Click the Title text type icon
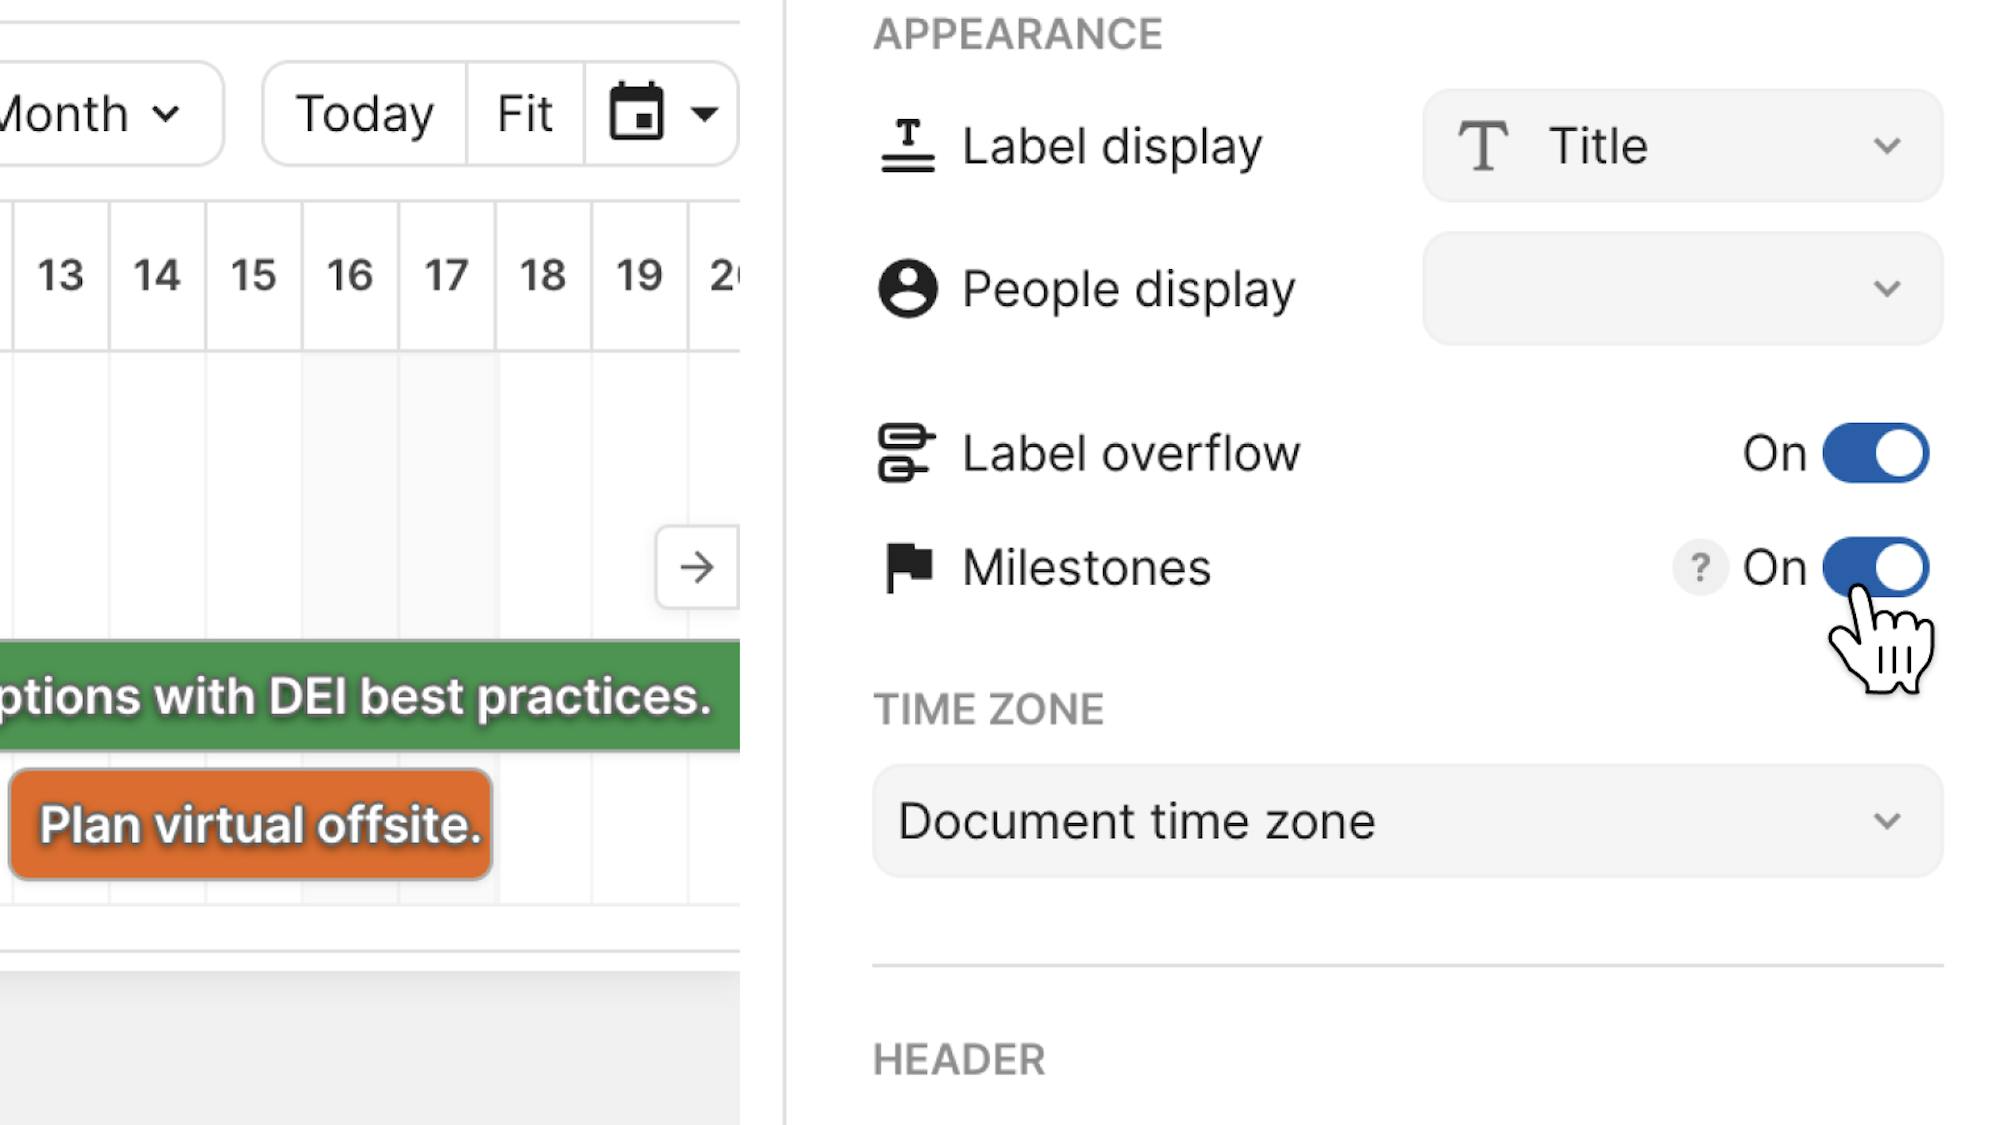This screenshot has width=2000, height=1125. [x=1483, y=146]
